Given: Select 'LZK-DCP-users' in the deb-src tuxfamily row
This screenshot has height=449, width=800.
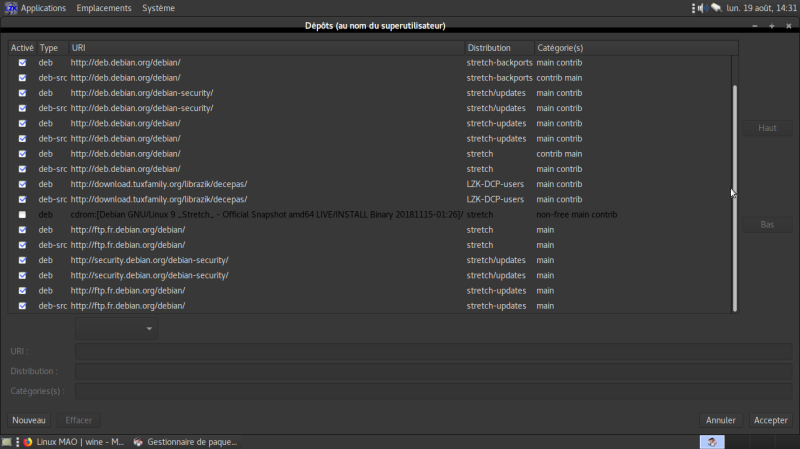Looking at the screenshot, I should click(x=495, y=199).
